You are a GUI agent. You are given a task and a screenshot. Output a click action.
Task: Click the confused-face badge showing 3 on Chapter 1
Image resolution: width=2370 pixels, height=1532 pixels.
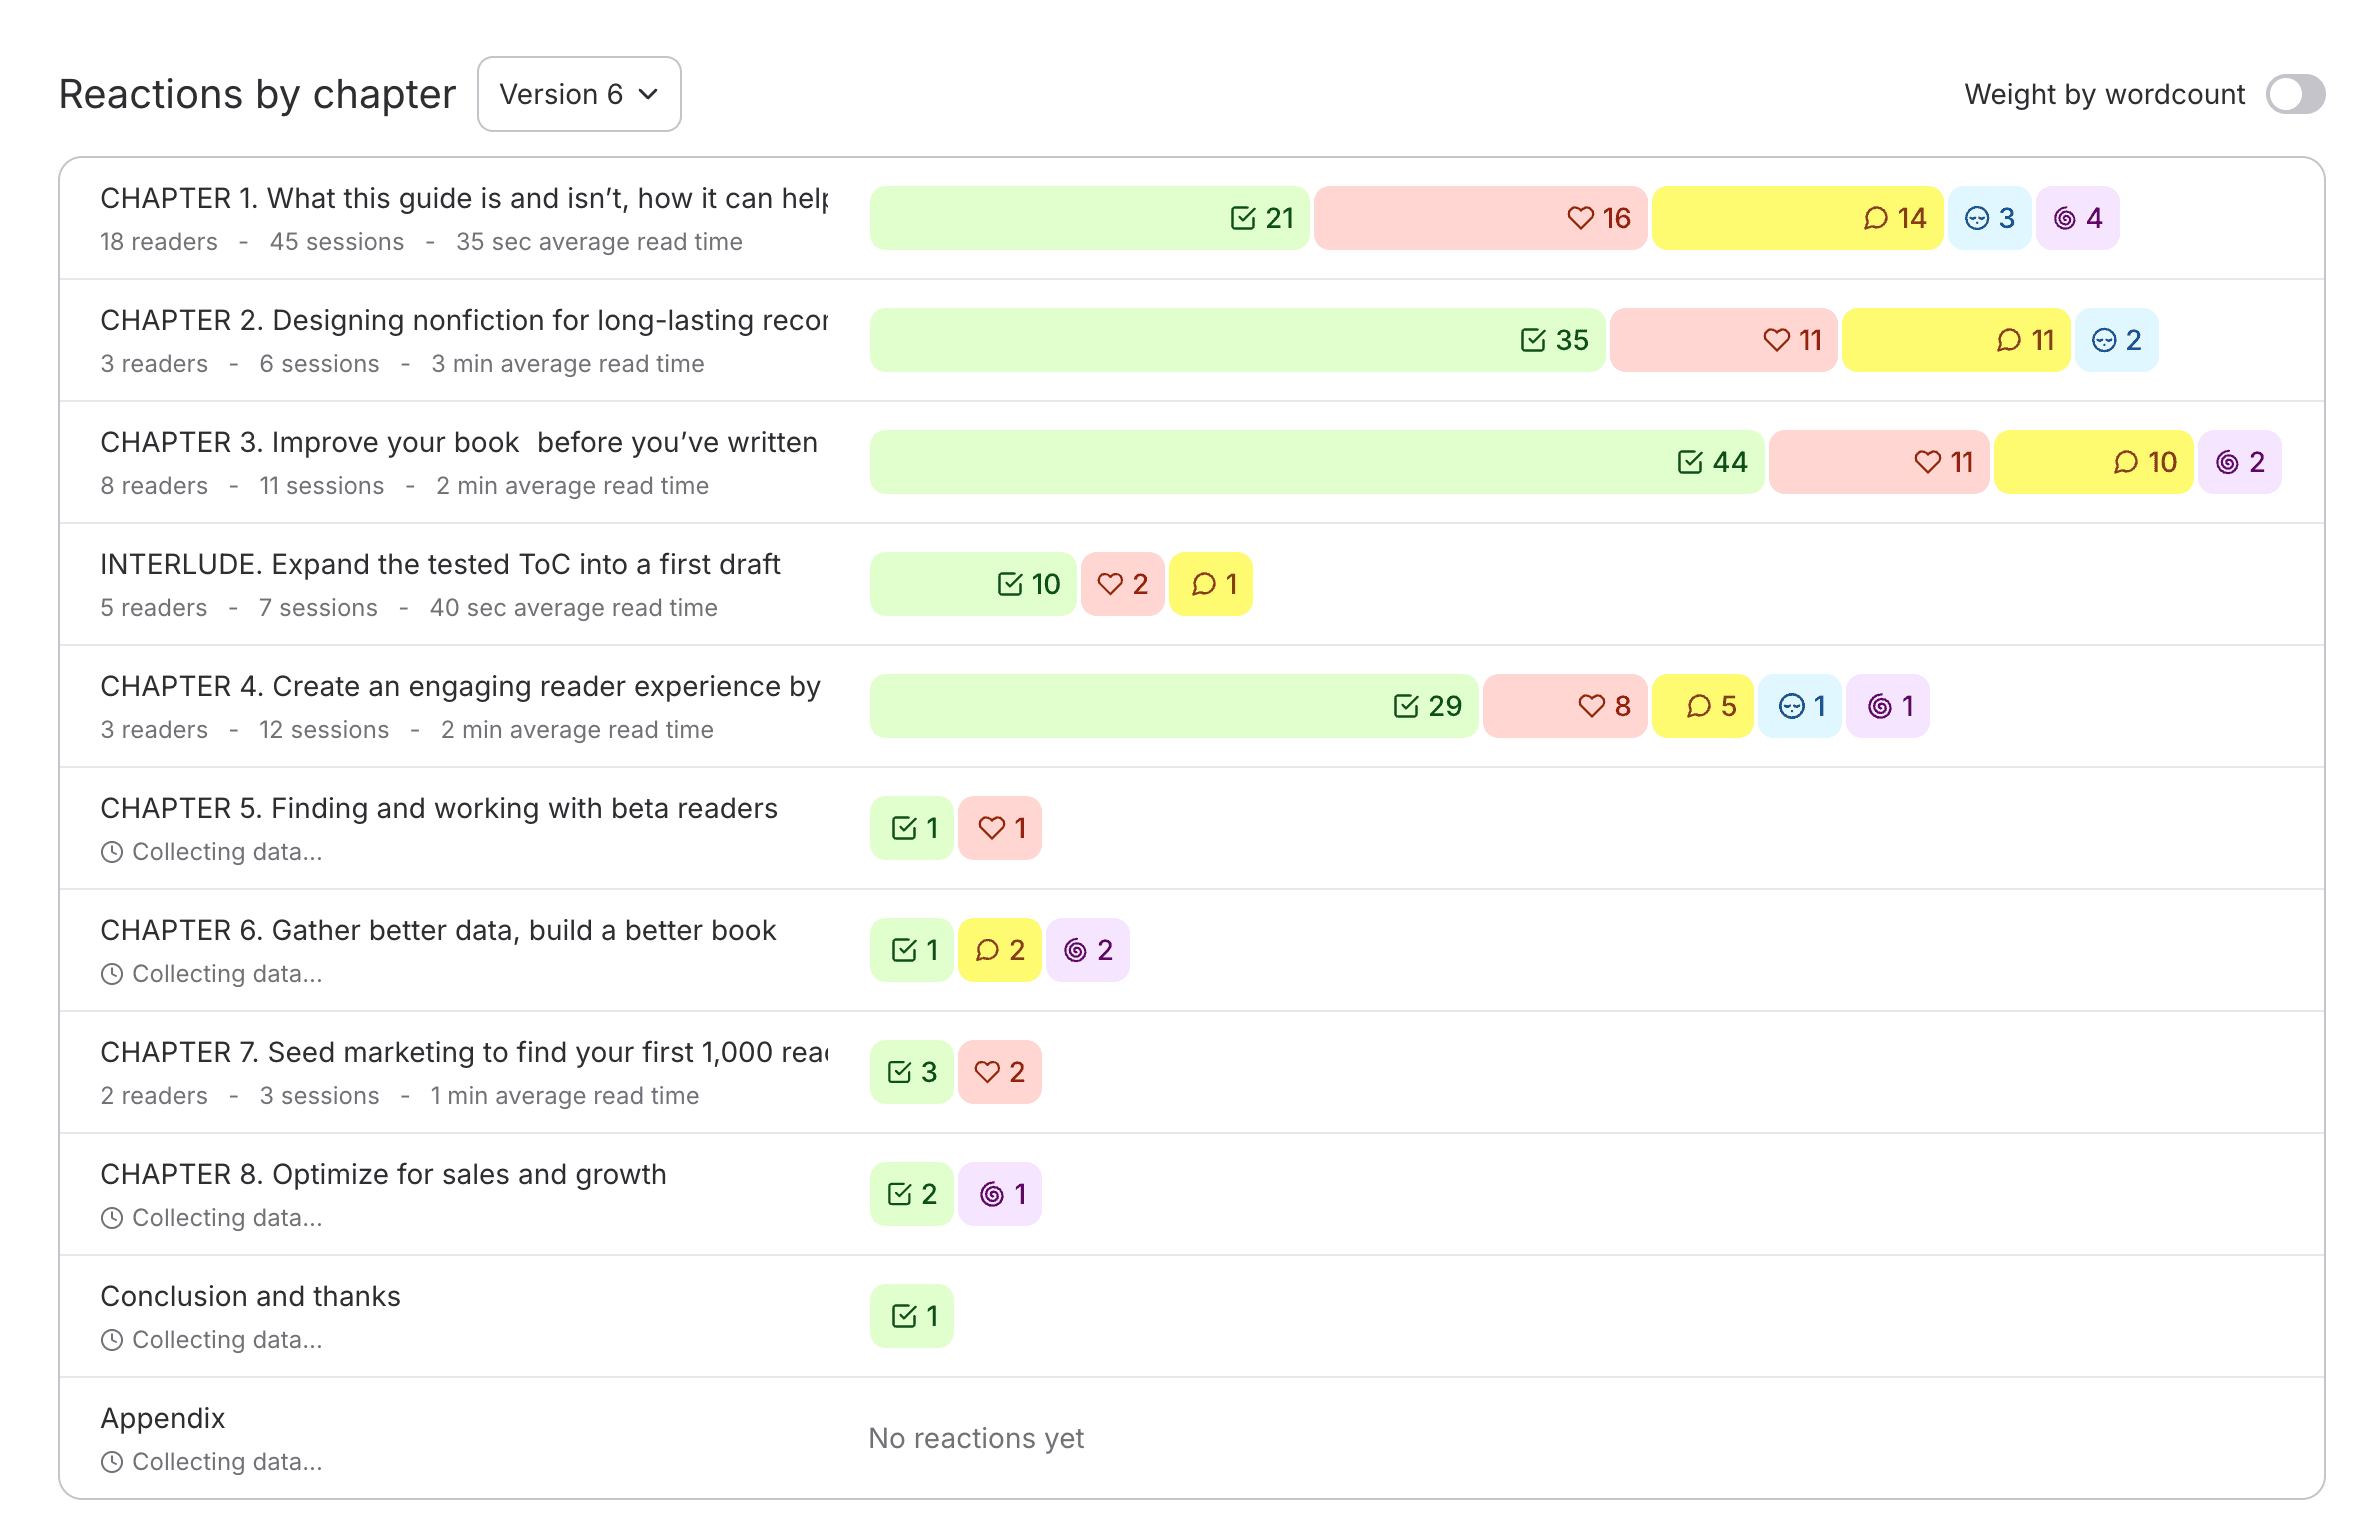click(x=1988, y=217)
